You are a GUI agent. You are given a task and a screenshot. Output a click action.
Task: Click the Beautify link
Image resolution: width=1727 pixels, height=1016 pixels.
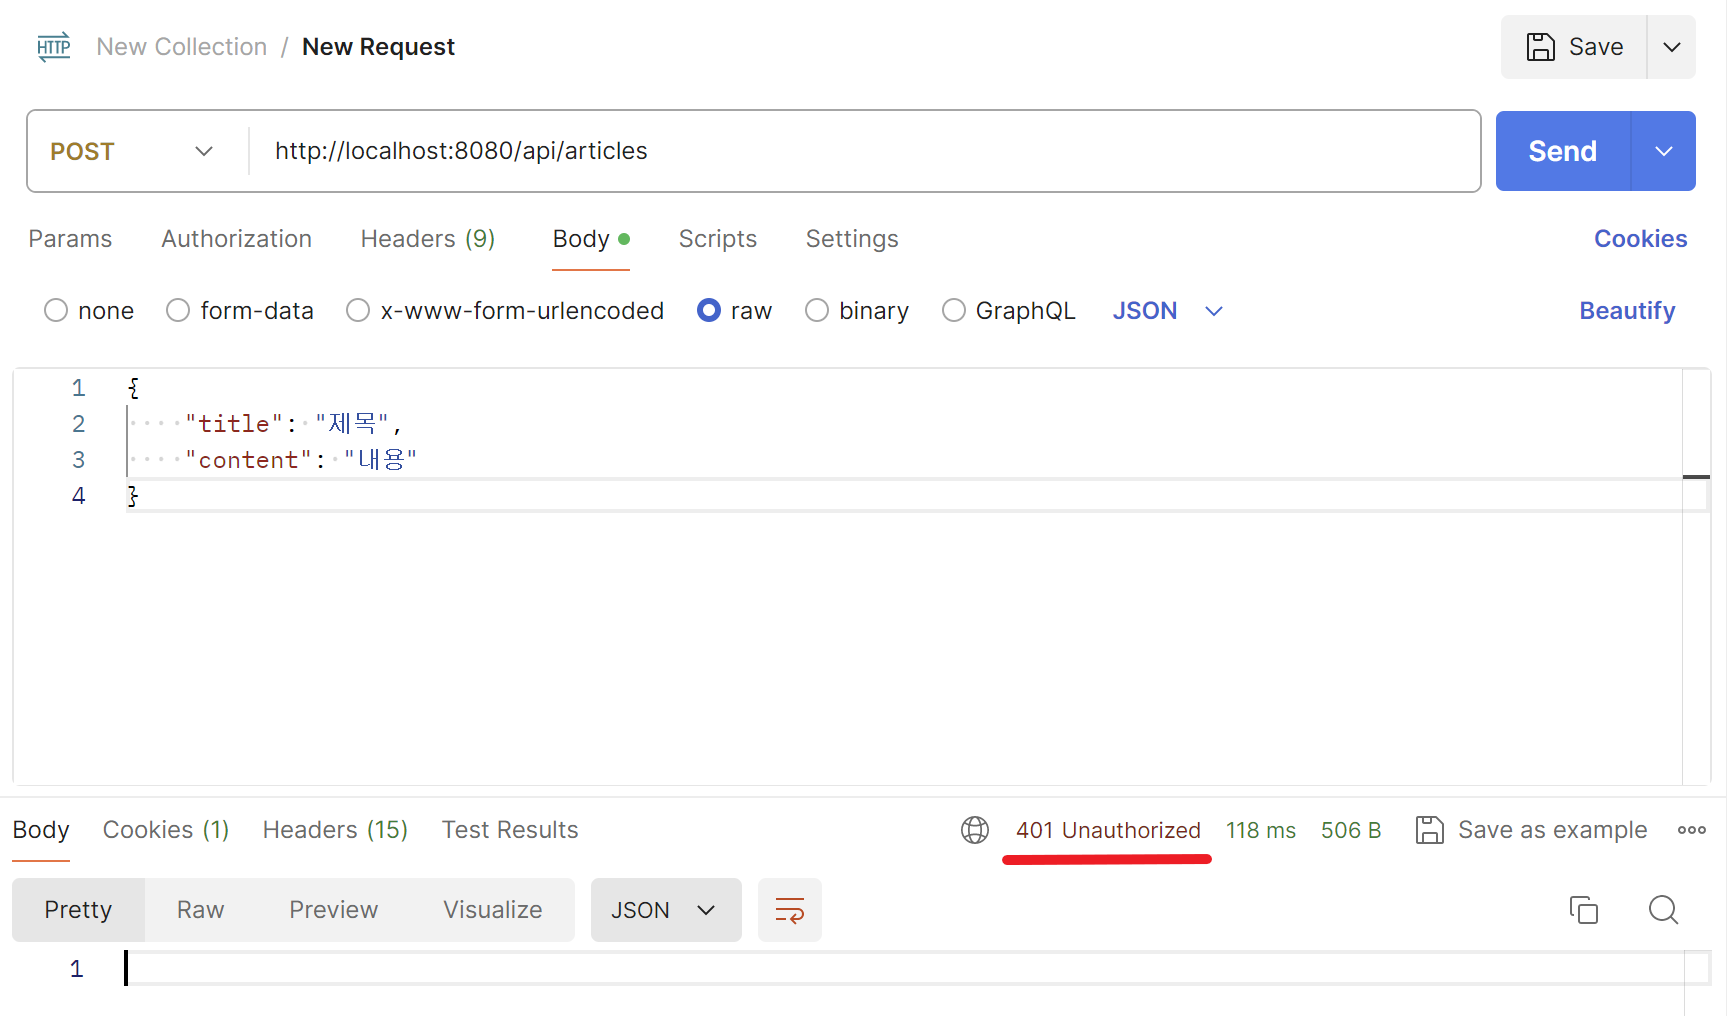click(x=1627, y=311)
